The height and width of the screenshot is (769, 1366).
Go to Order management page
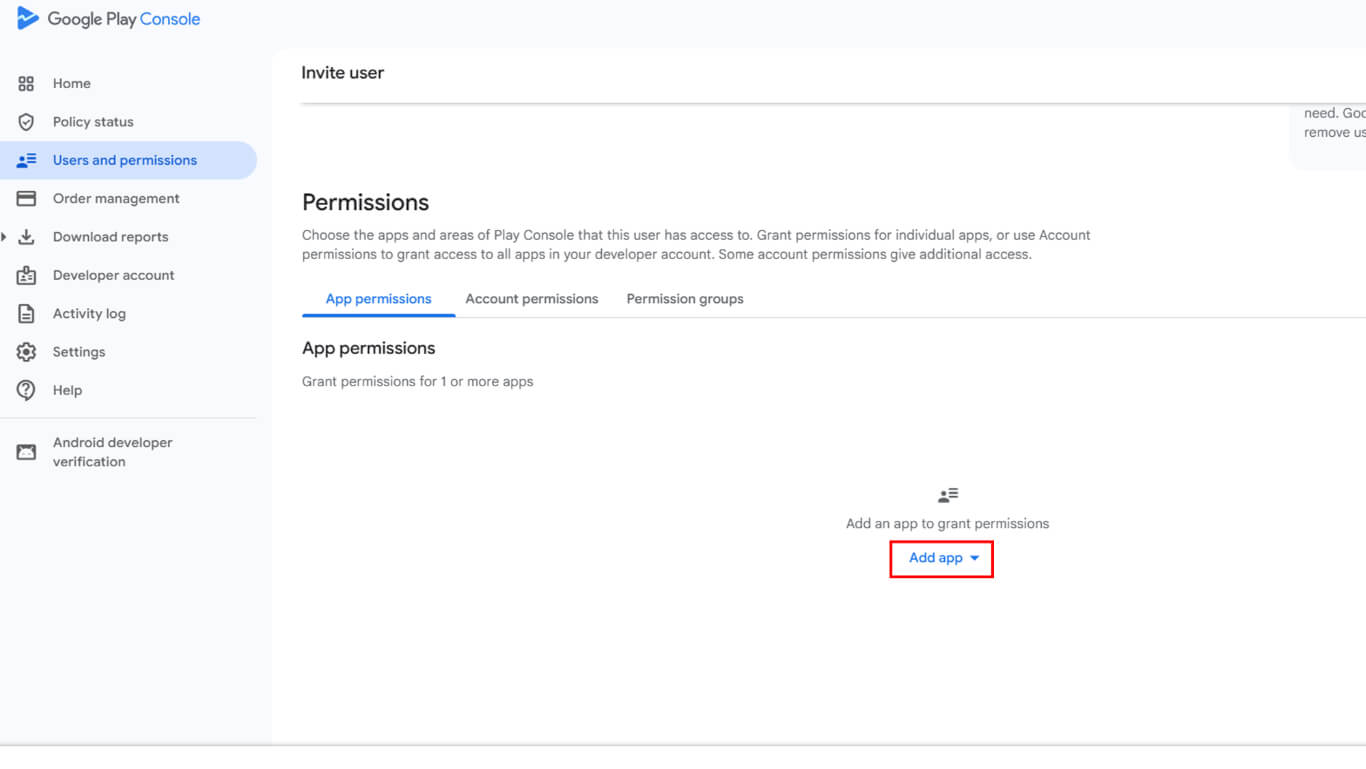point(116,199)
